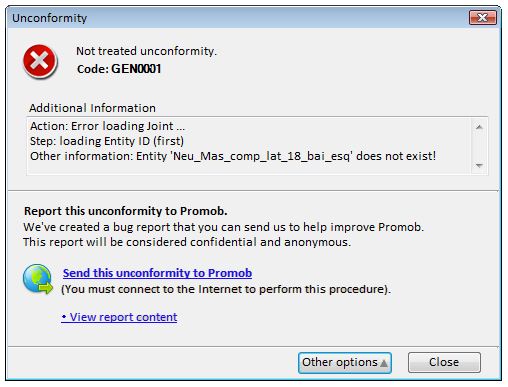The height and width of the screenshot is (387, 508).
Task: Click the globe icon with green arrow
Action: [38, 279]
